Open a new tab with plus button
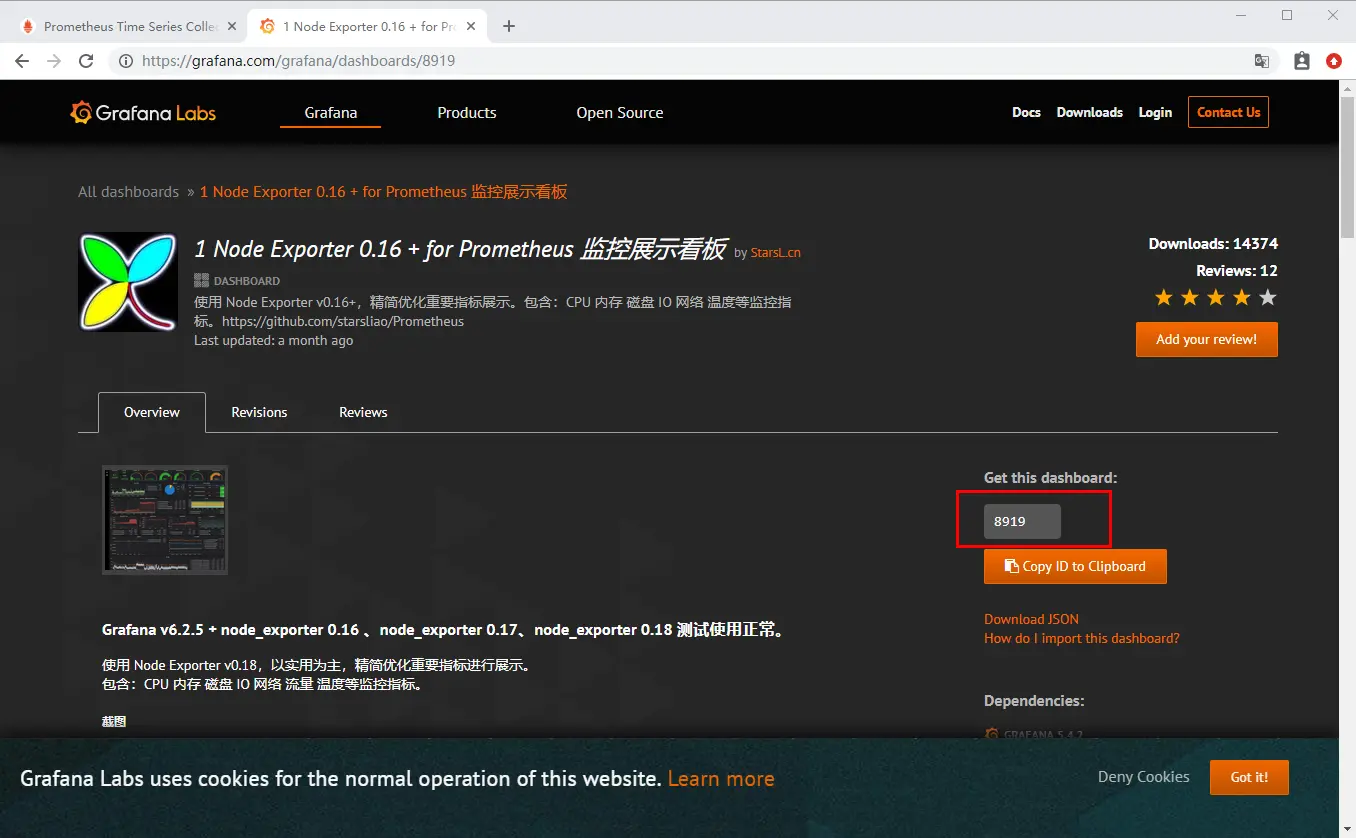Viewport: 1356px width, 838px height. [509, 26]
